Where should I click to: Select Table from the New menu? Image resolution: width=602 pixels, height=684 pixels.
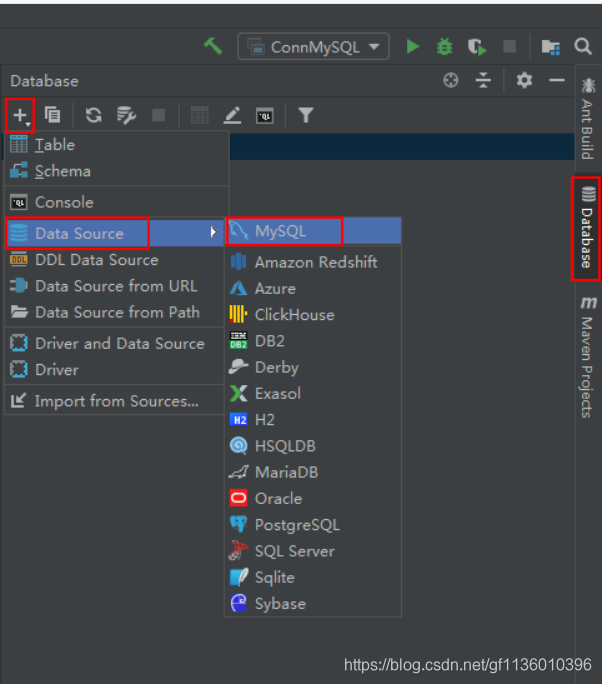116,145
